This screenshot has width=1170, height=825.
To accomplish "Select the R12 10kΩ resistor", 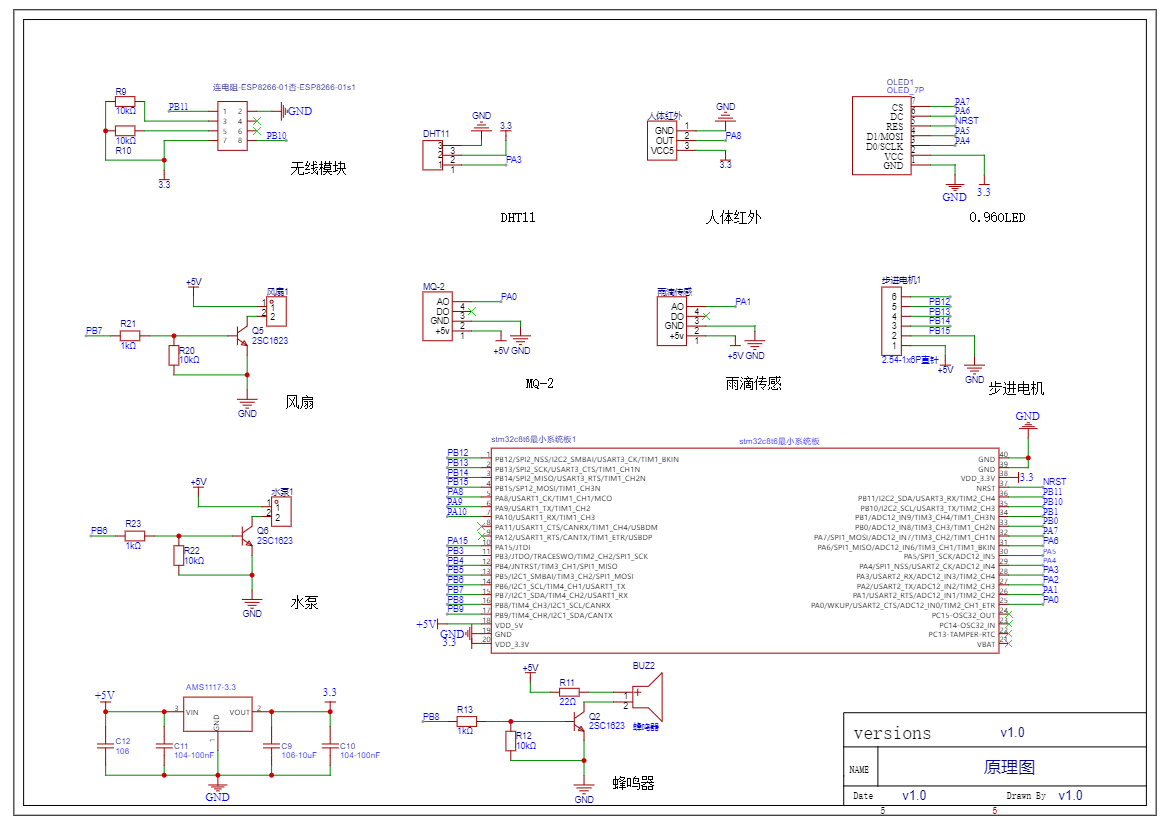I will point(510,741).
